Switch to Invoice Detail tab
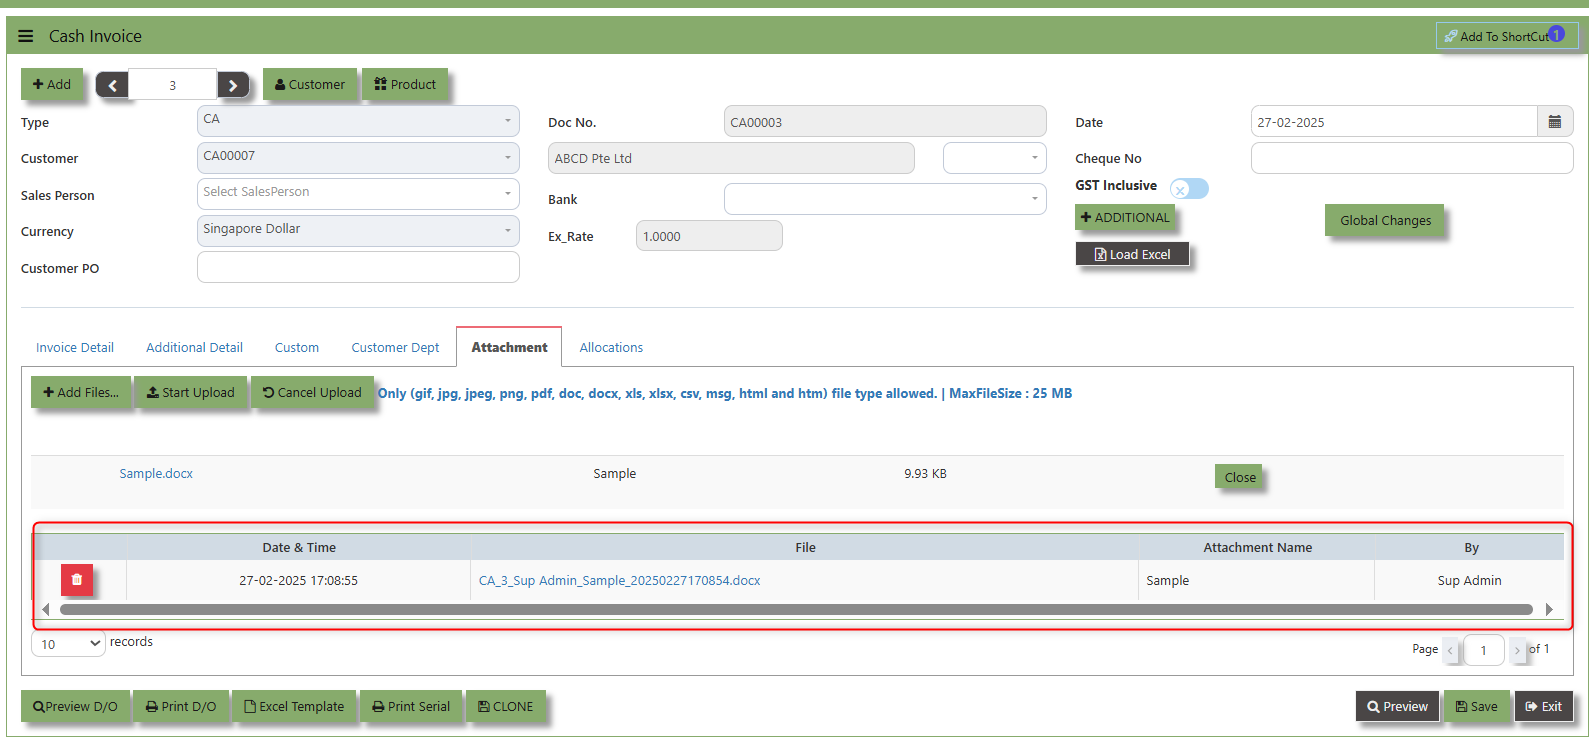Viewport: 1589px width, 737px height. 75,348
